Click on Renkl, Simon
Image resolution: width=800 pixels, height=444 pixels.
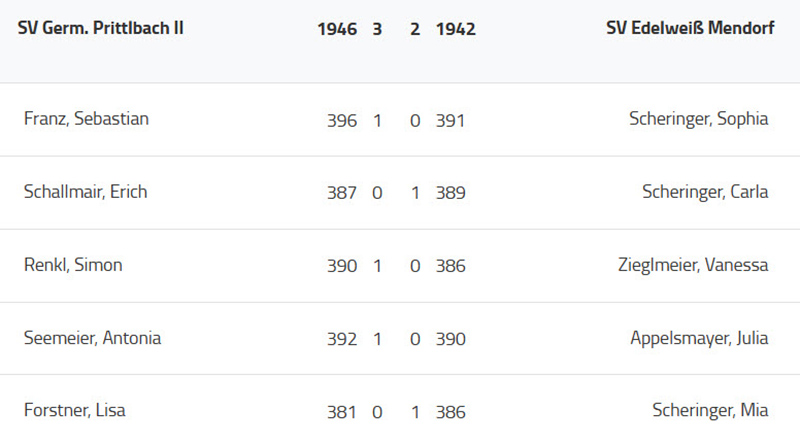pyautogui.click(x=73, y=265)
